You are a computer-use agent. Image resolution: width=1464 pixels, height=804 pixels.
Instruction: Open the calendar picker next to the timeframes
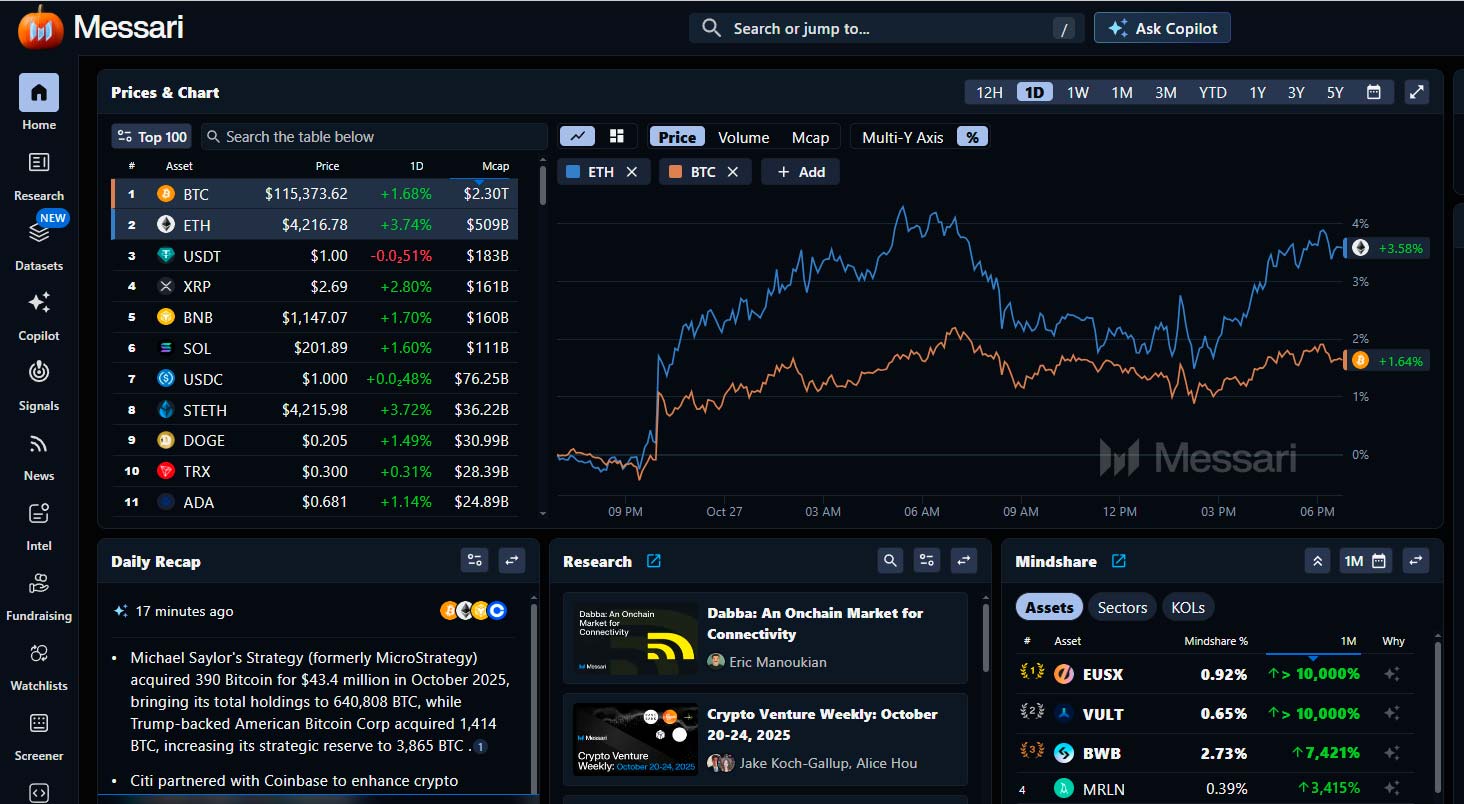point(1374,91)
